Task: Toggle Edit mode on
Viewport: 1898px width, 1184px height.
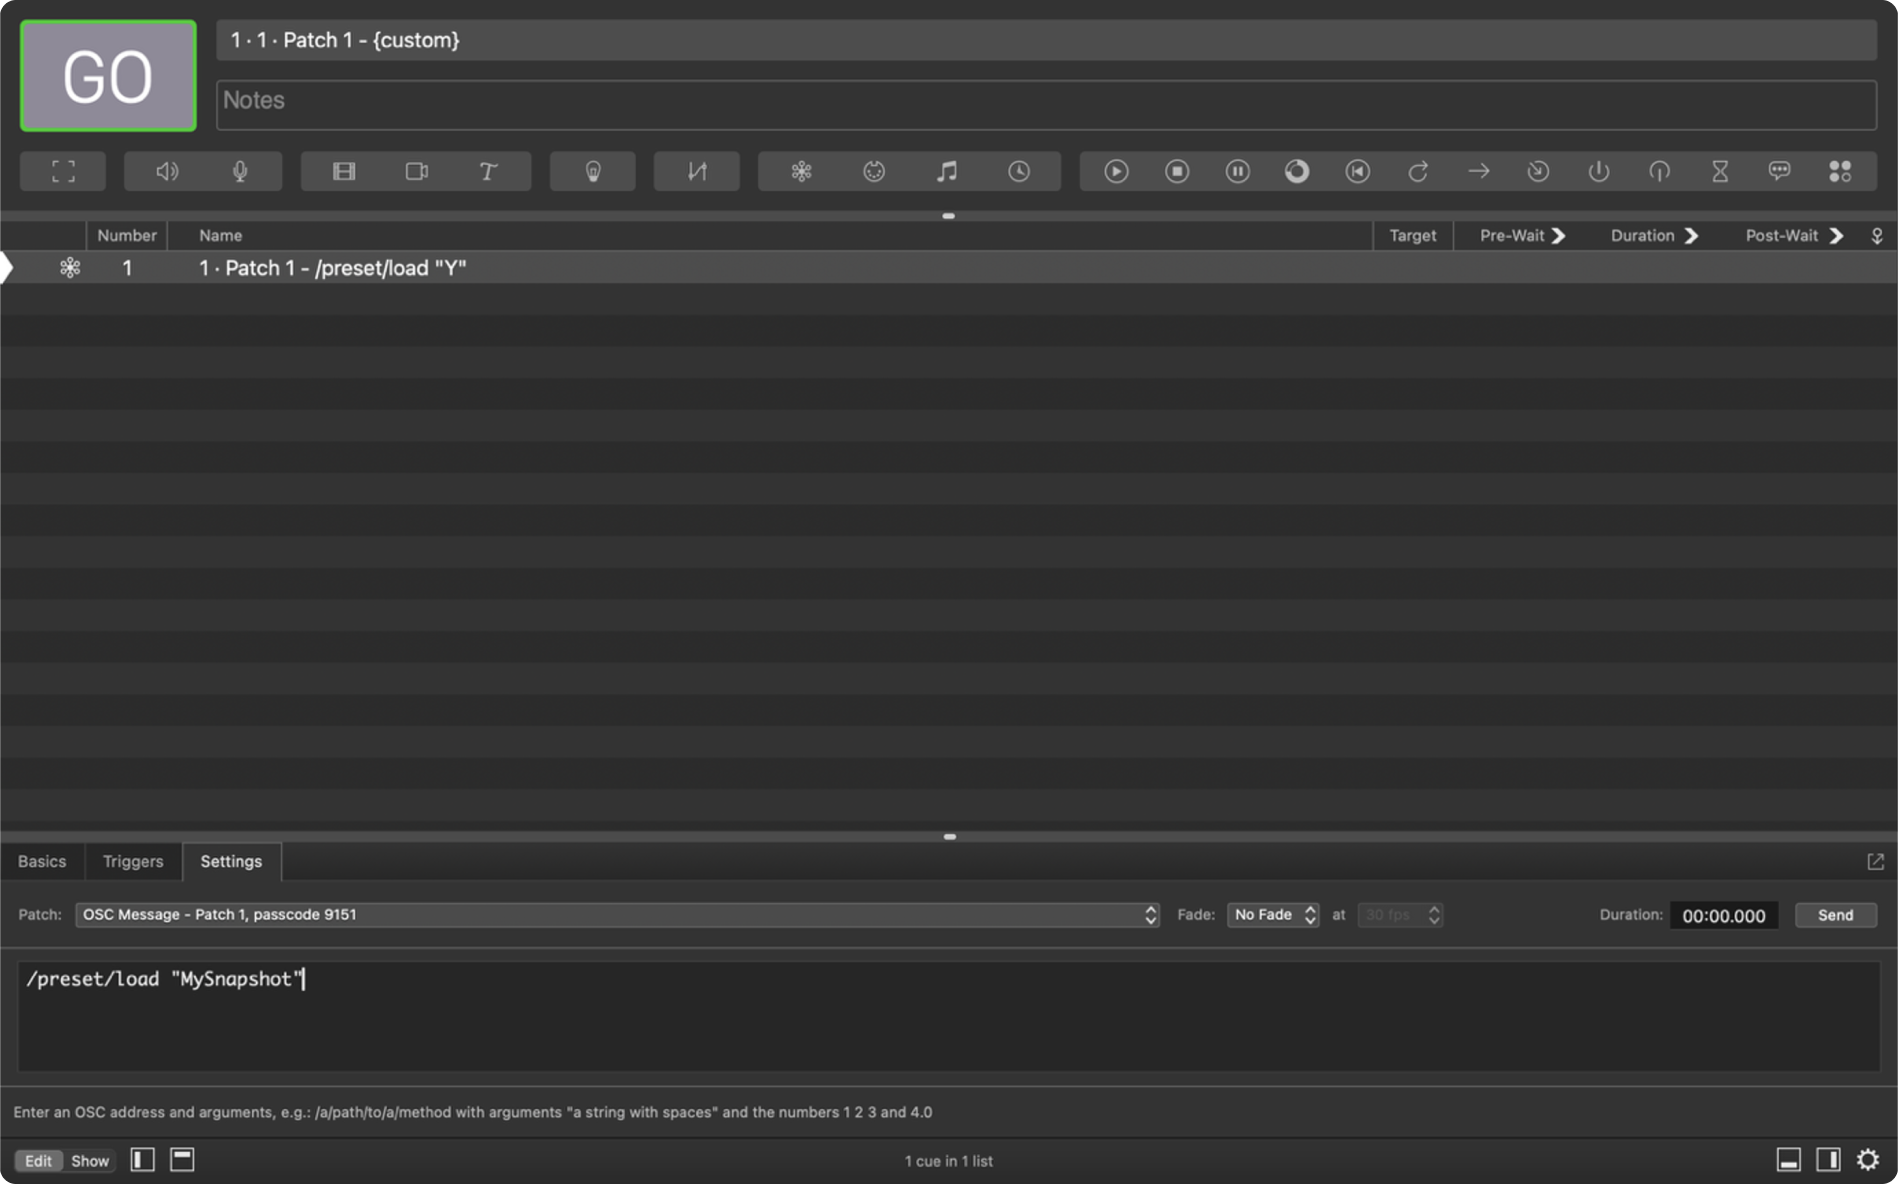Action: pyautogui.click(x=39, y=1161)
